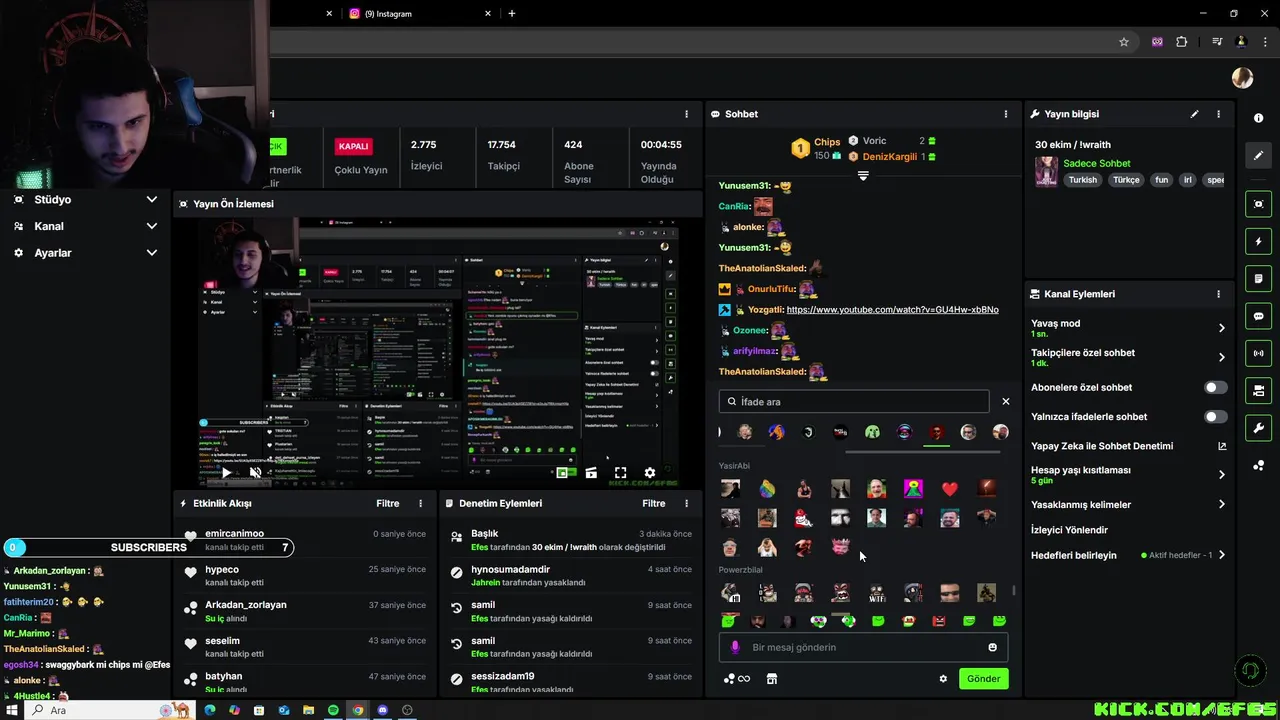Open chat settings gear icon
The height and width of the screenshot is (720, 1280).
click(942, 679)
